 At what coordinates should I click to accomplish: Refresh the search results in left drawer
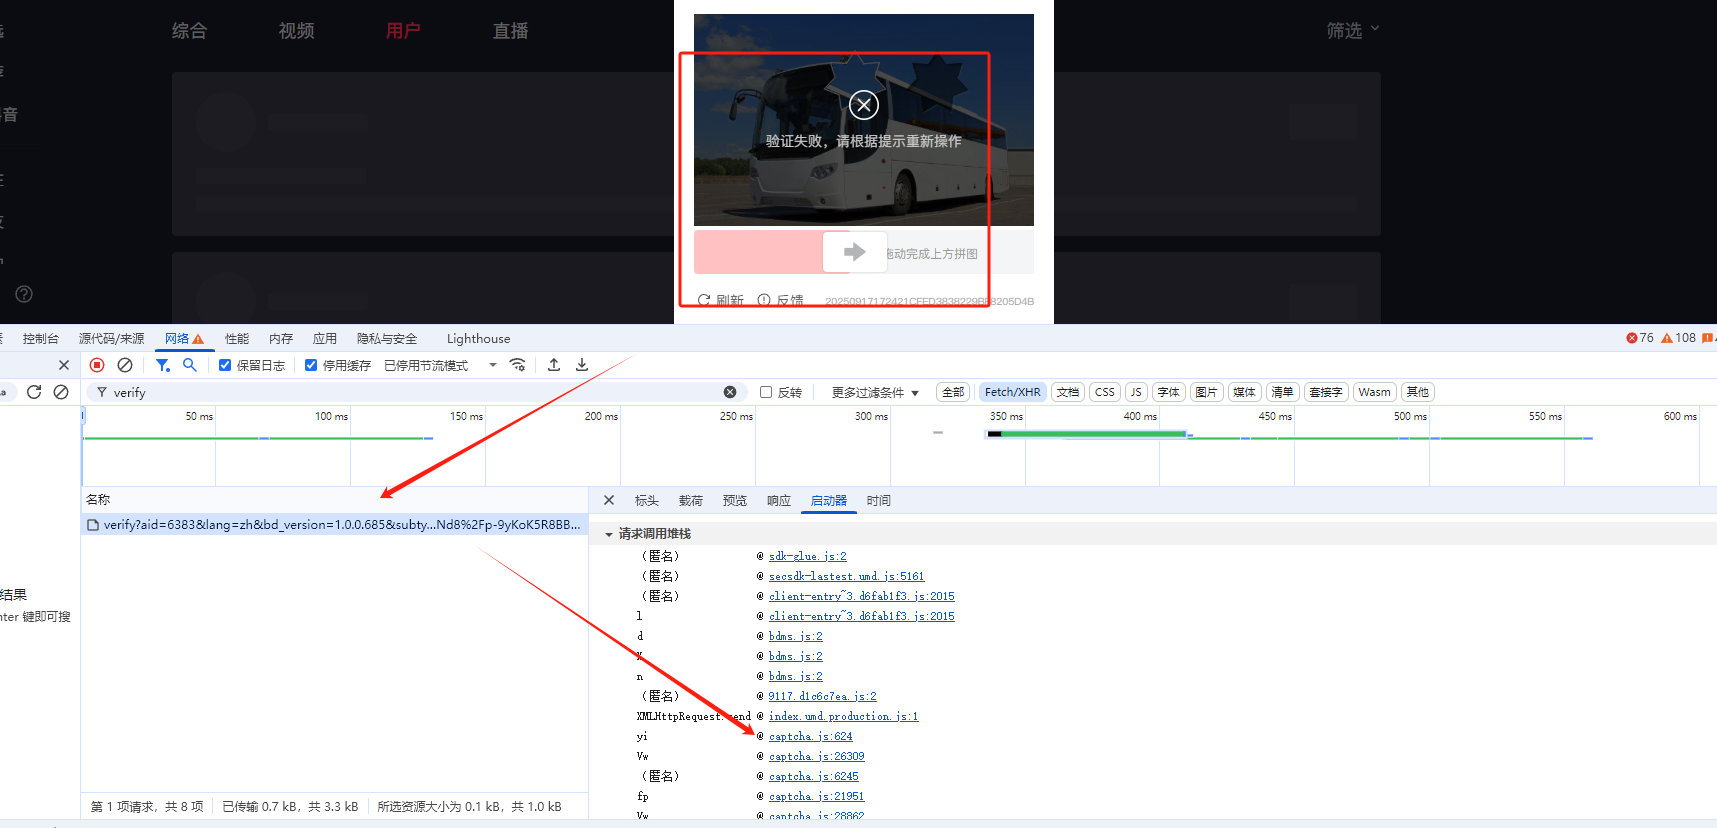tap(34, 392)
